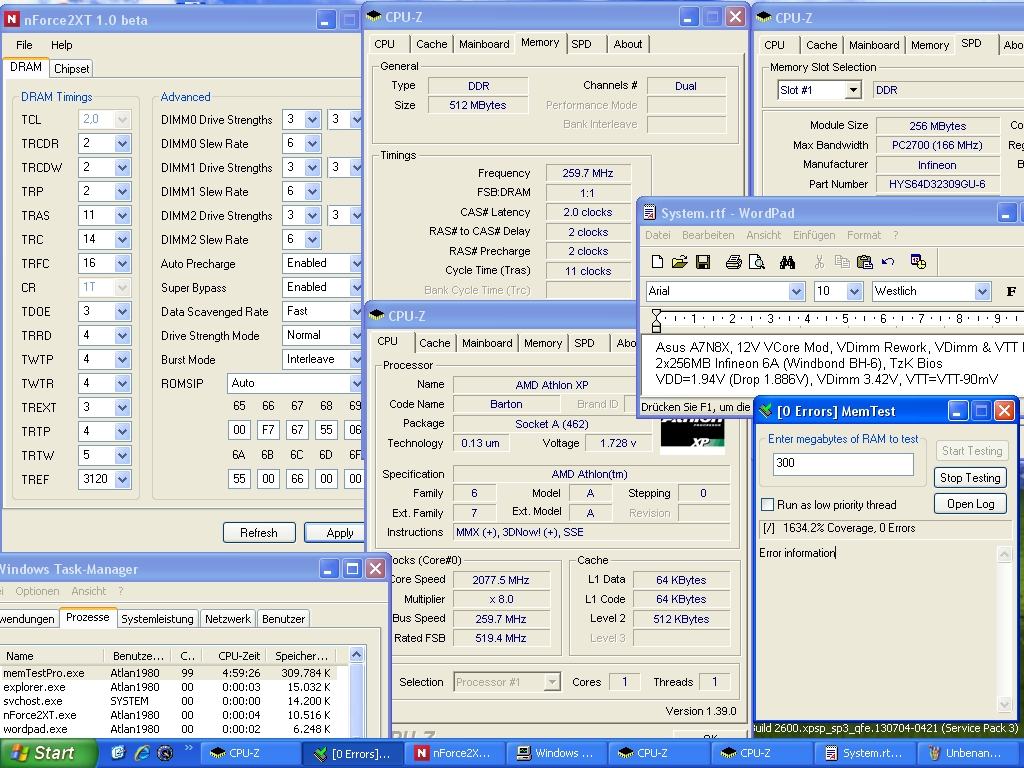This screenshot has height=768, width=1024.
Task: Click WordPad ruler indent marker
Action: point(656,319)
